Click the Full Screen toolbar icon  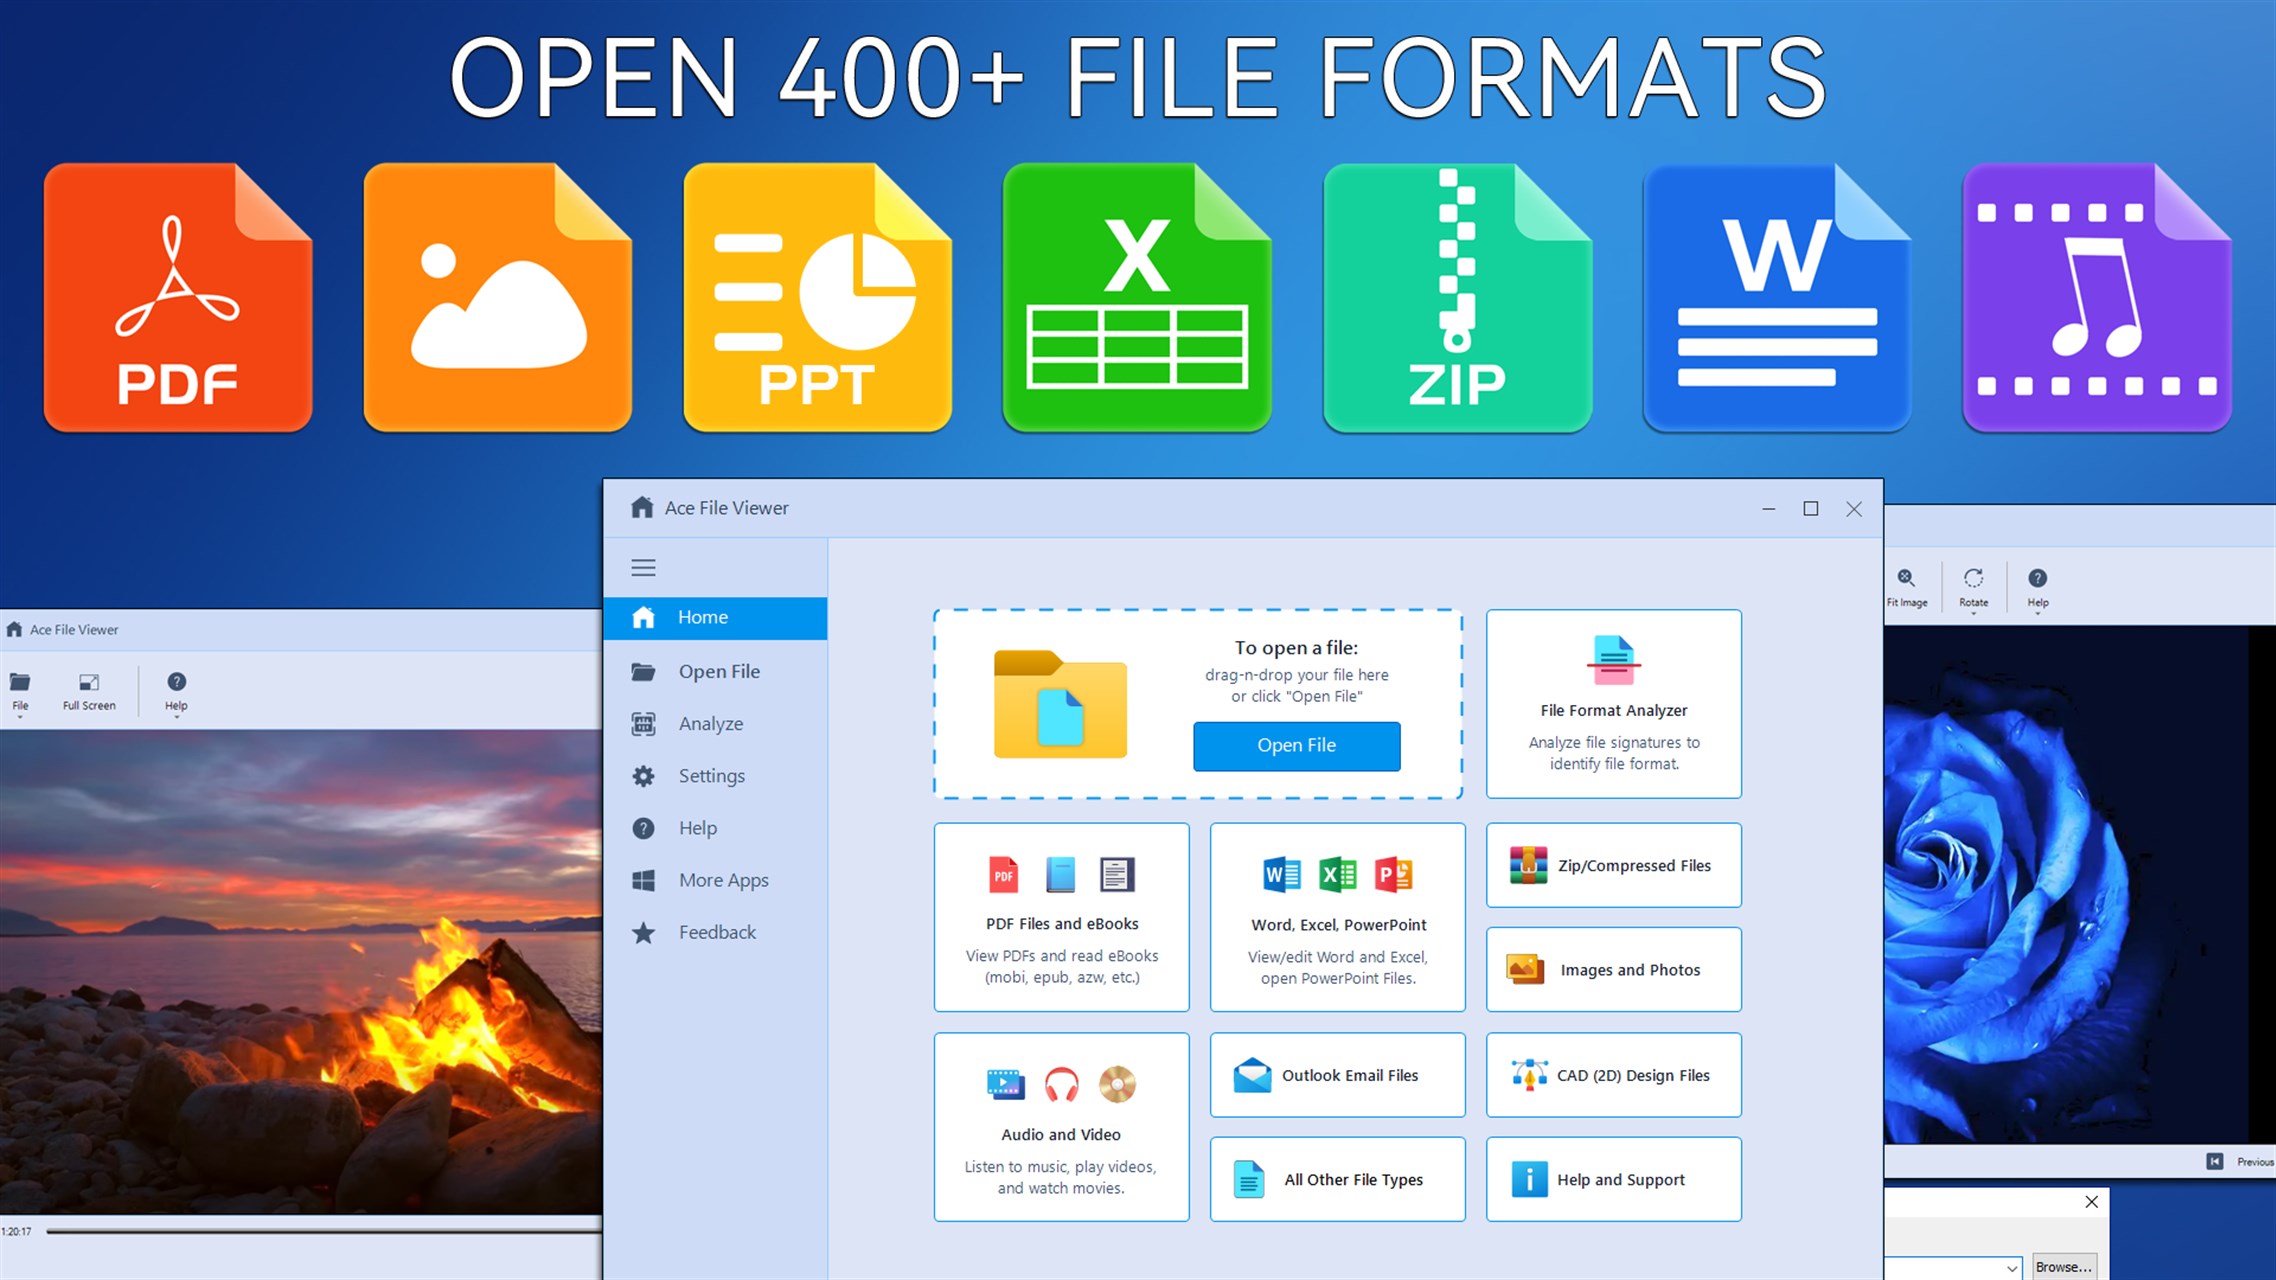pyautogui.click(x=89, y=691)
